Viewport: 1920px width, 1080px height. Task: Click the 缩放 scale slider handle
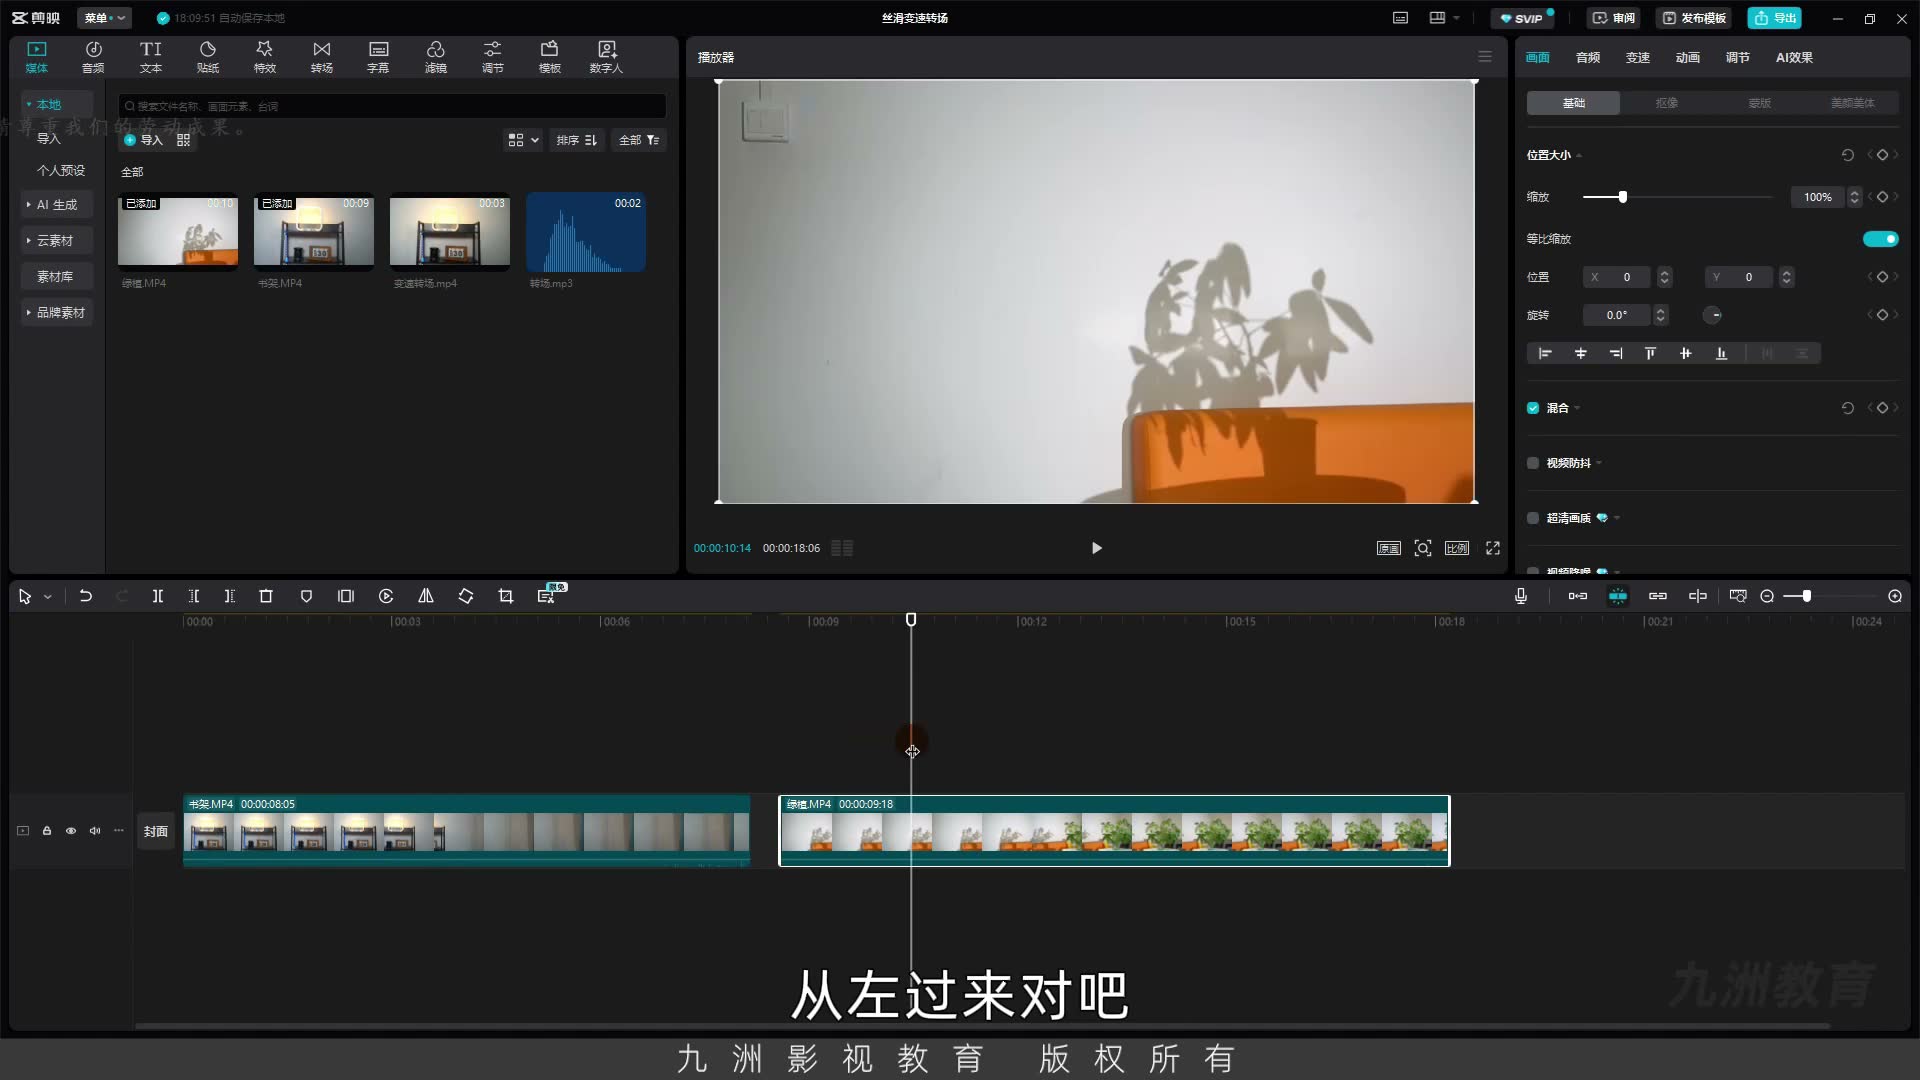click(x=1623, y=197)
